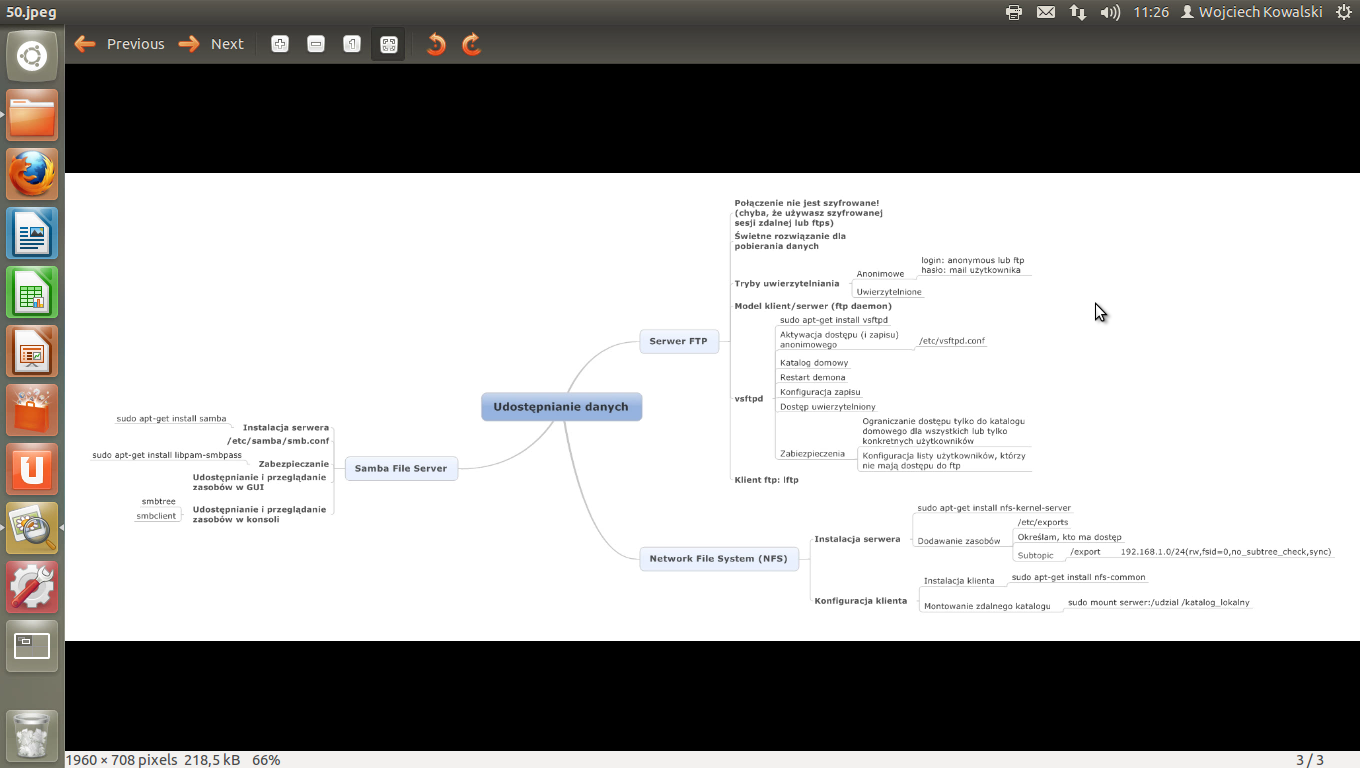Image resolution: width=1360 pixels, height=768 pixels.
Task: Go to the Previous image
Action: tap(119, 44)
